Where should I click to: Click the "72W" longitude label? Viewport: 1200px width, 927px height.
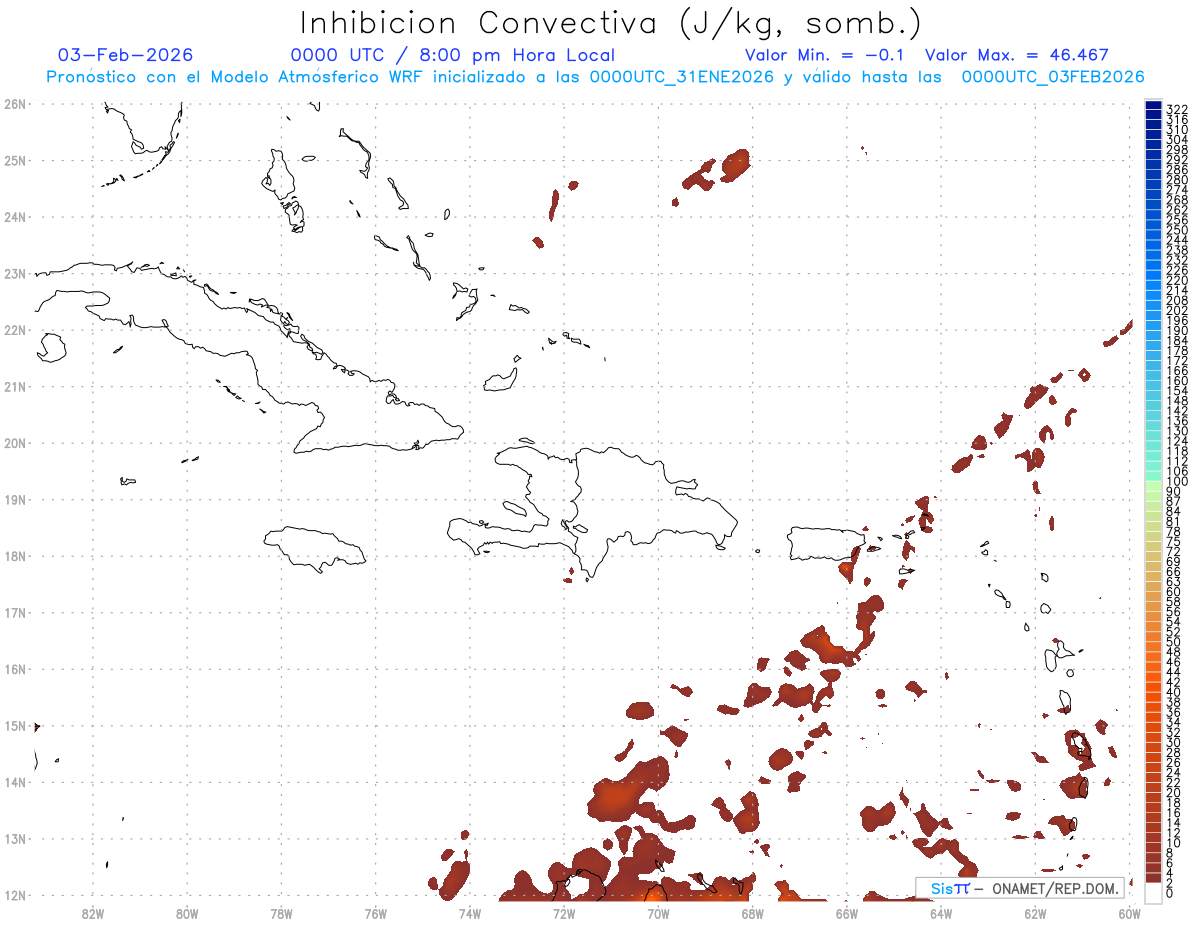tap(564, 913)
